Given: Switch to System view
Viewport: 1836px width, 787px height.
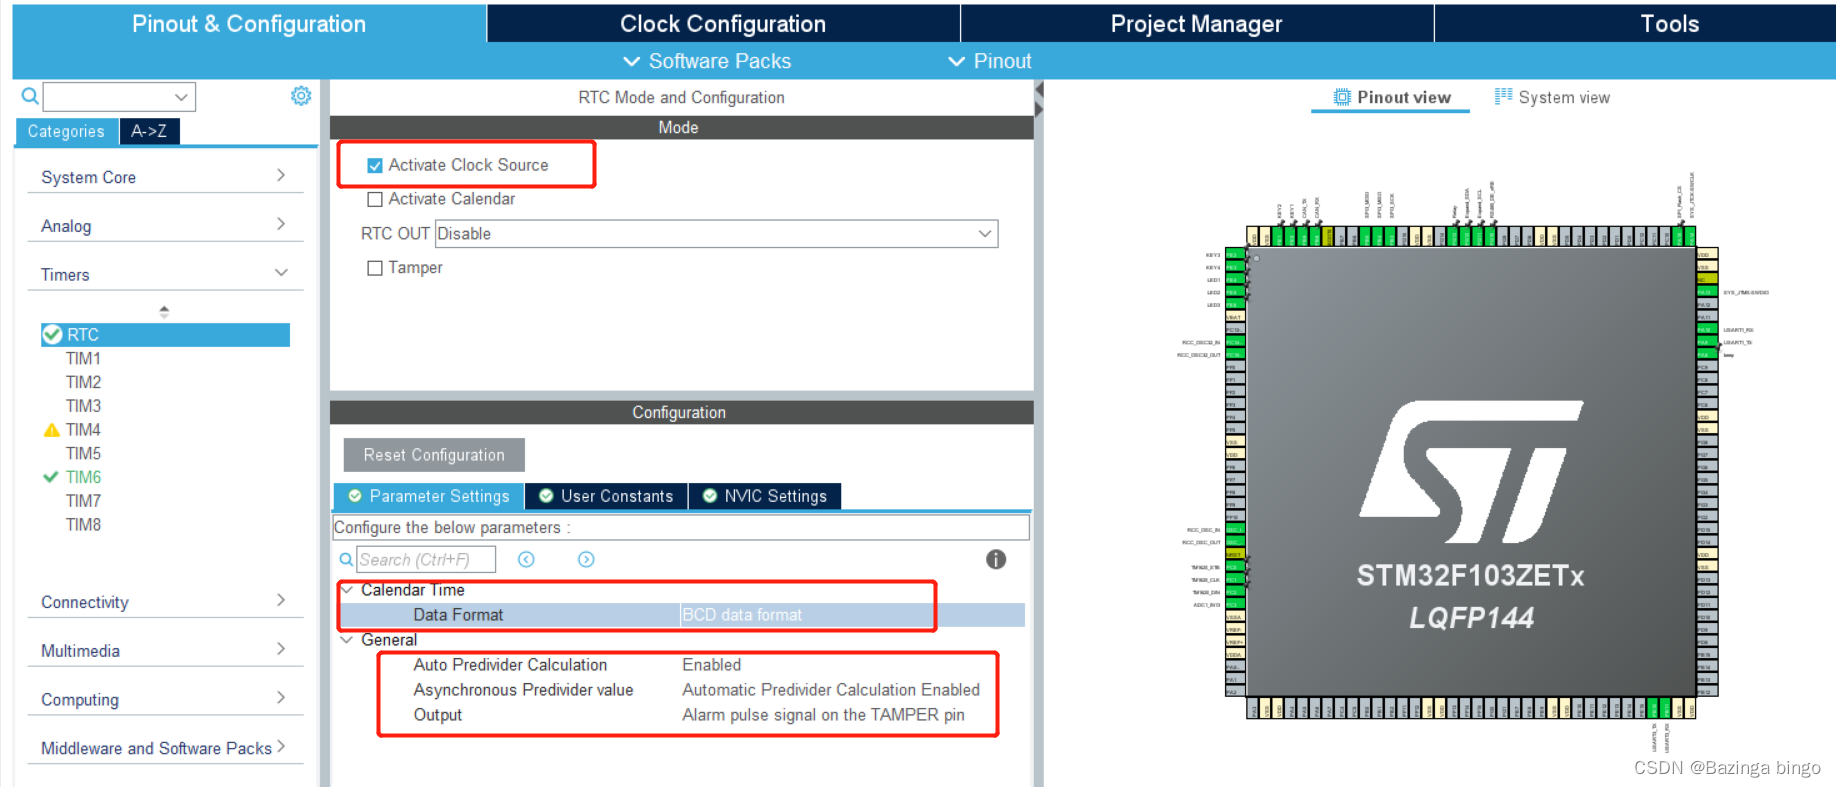Looking at the screenshot, I should tap(1552, 97).
